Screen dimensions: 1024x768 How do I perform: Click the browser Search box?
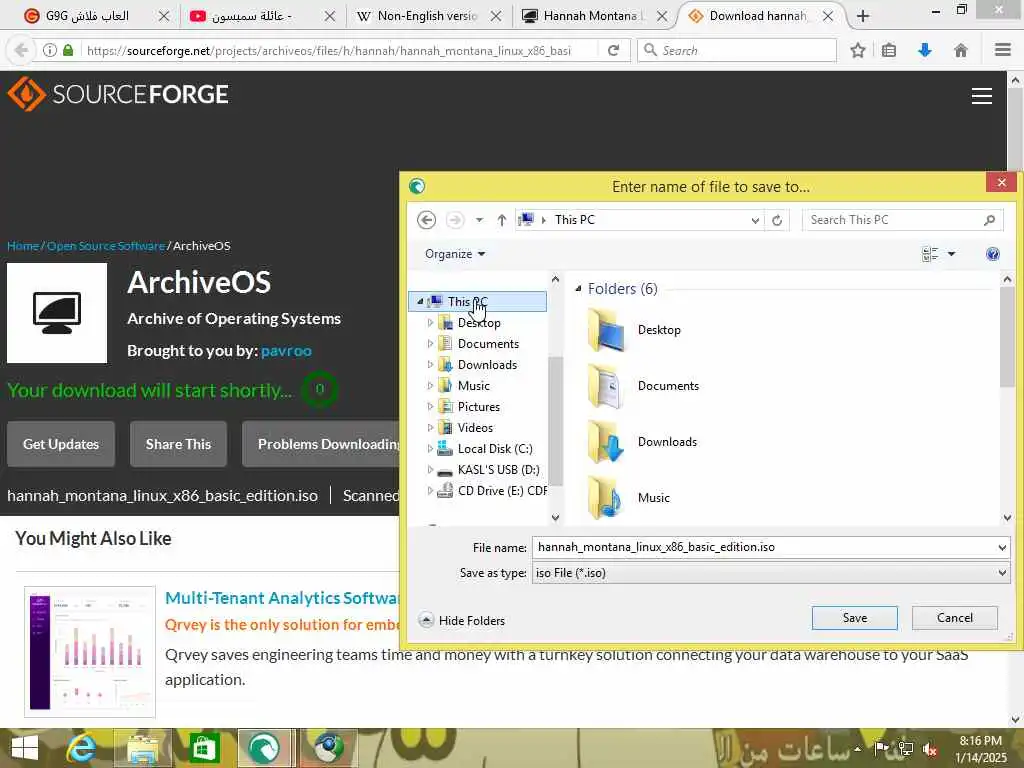point(737,50)
